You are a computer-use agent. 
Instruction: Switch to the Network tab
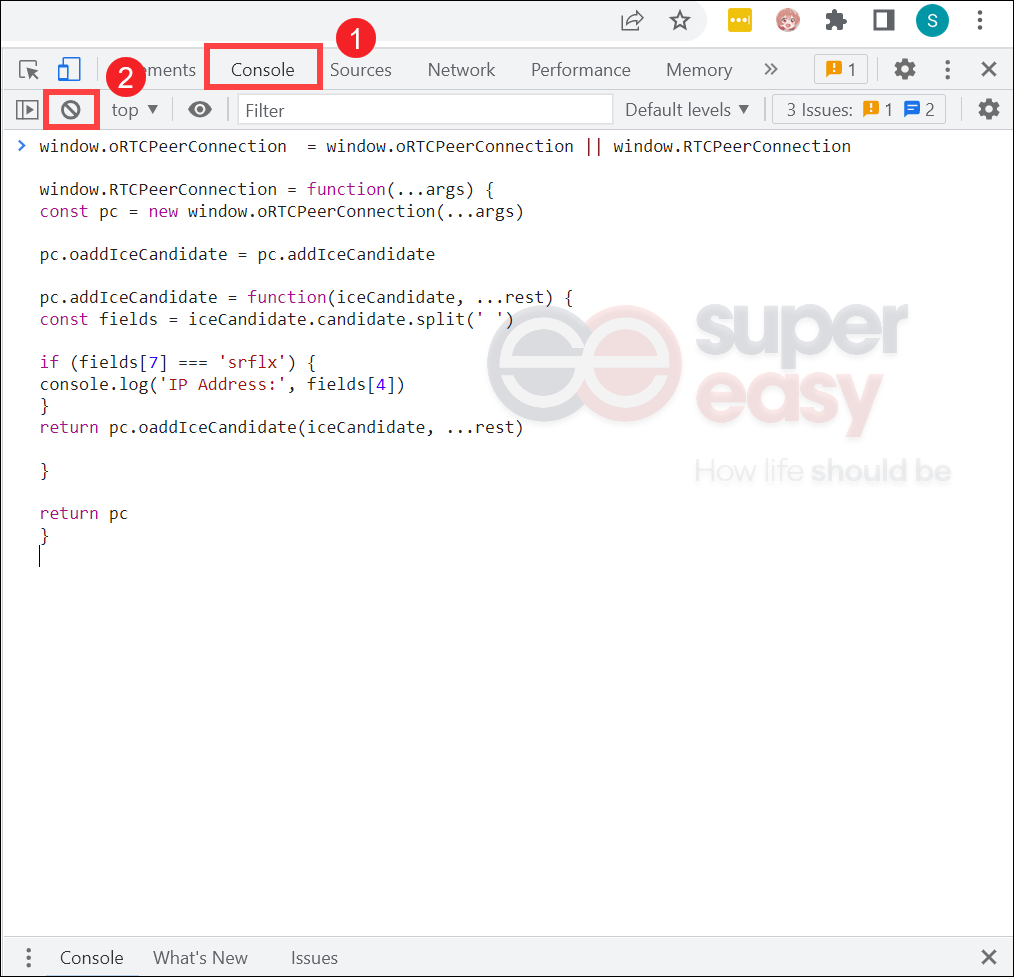click(461, 70)
